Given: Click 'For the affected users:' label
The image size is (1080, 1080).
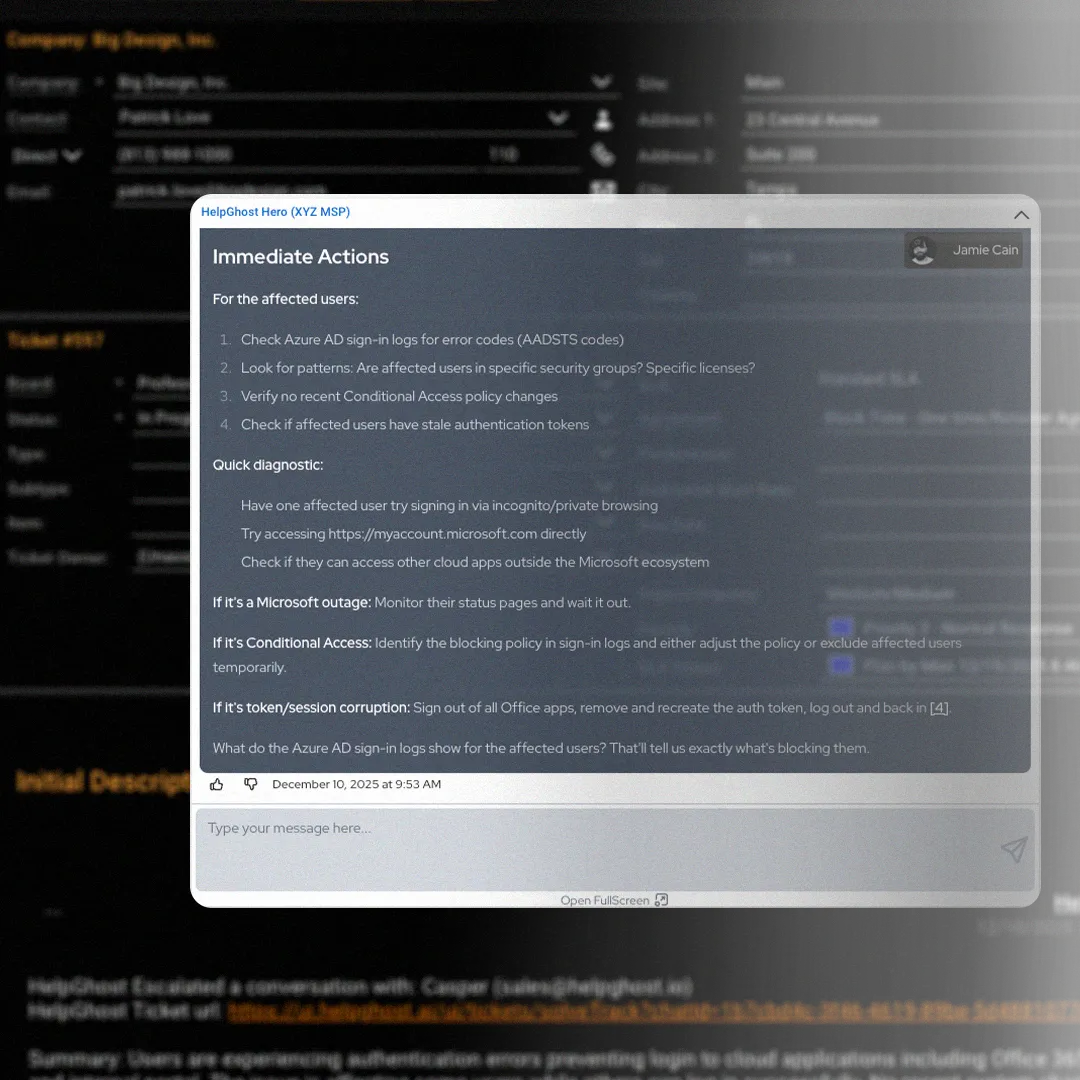Looking at the screenshot, I should click(286, 300).
